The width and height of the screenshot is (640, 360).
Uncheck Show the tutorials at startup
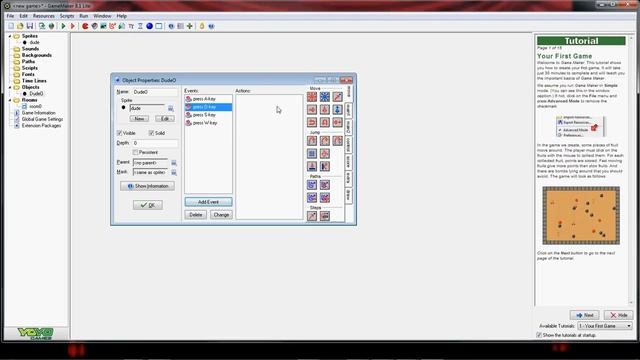[539, 335]
